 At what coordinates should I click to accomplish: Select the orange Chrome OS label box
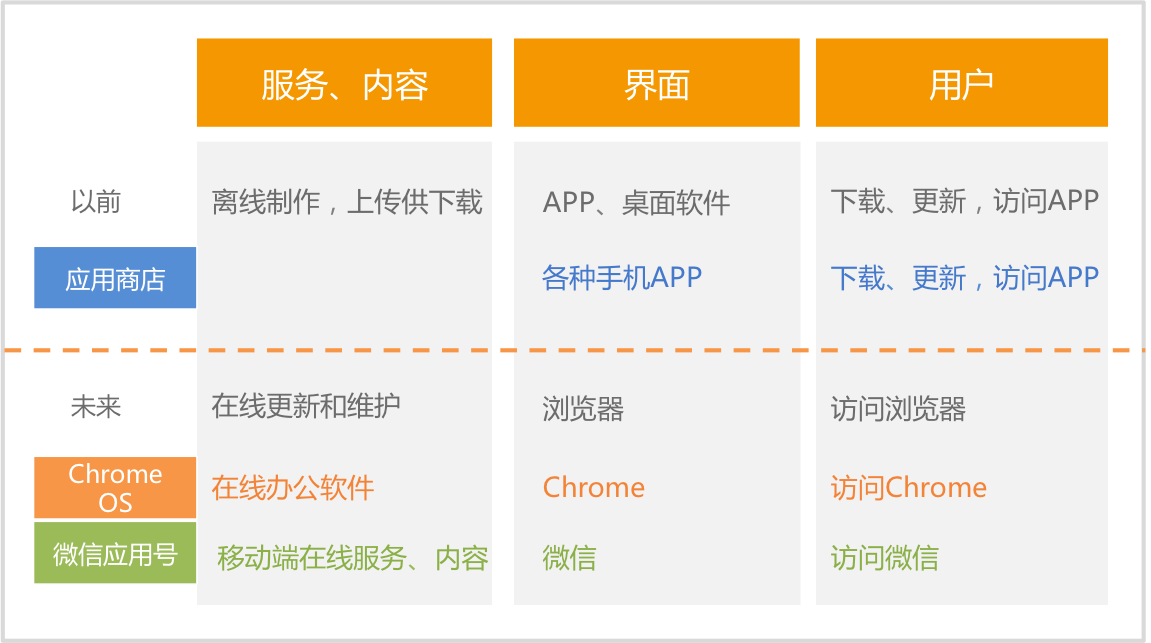coord(115,488)
